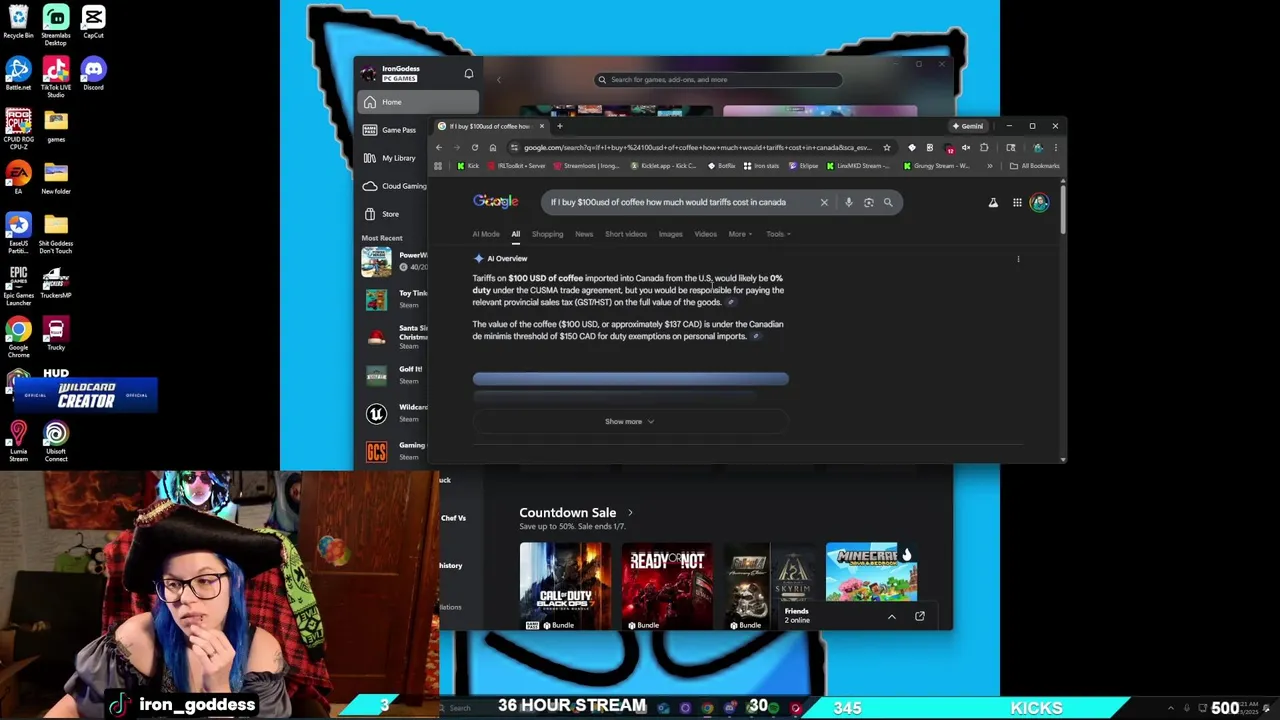Screen dimensions: 1280x720
Task: Open Home in the Xbox app sidebar
Action: (418, 102)
